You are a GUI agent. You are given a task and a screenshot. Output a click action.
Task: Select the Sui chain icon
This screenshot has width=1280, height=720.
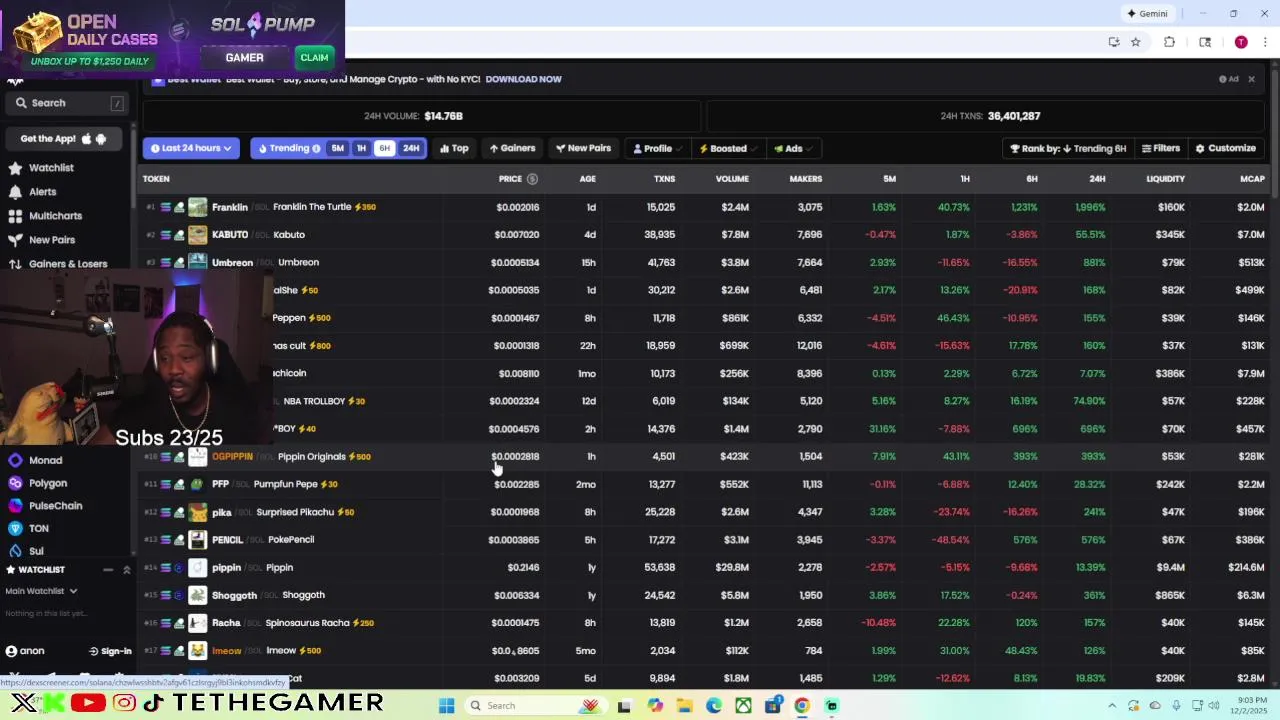pyautogui.click(x=15, y=551)
